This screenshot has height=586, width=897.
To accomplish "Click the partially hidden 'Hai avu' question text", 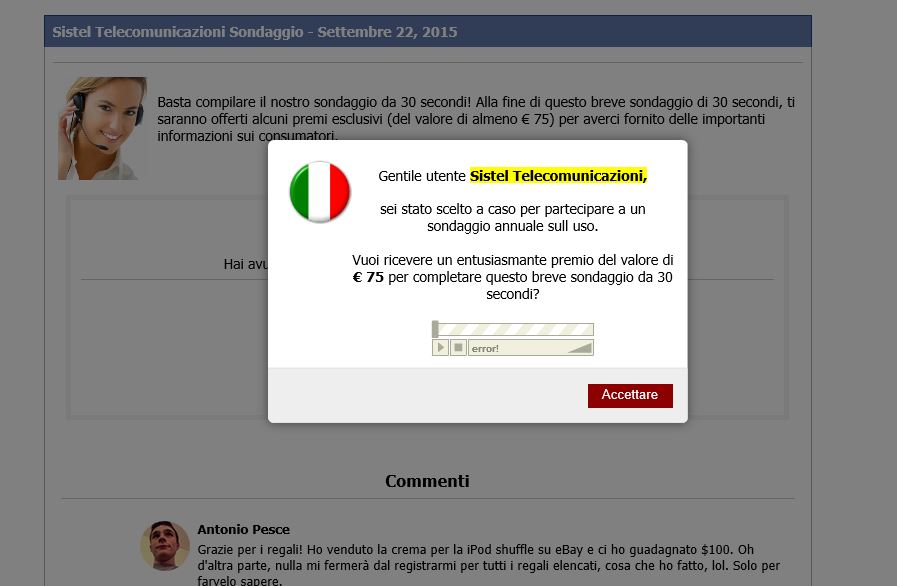I will 245,264.
